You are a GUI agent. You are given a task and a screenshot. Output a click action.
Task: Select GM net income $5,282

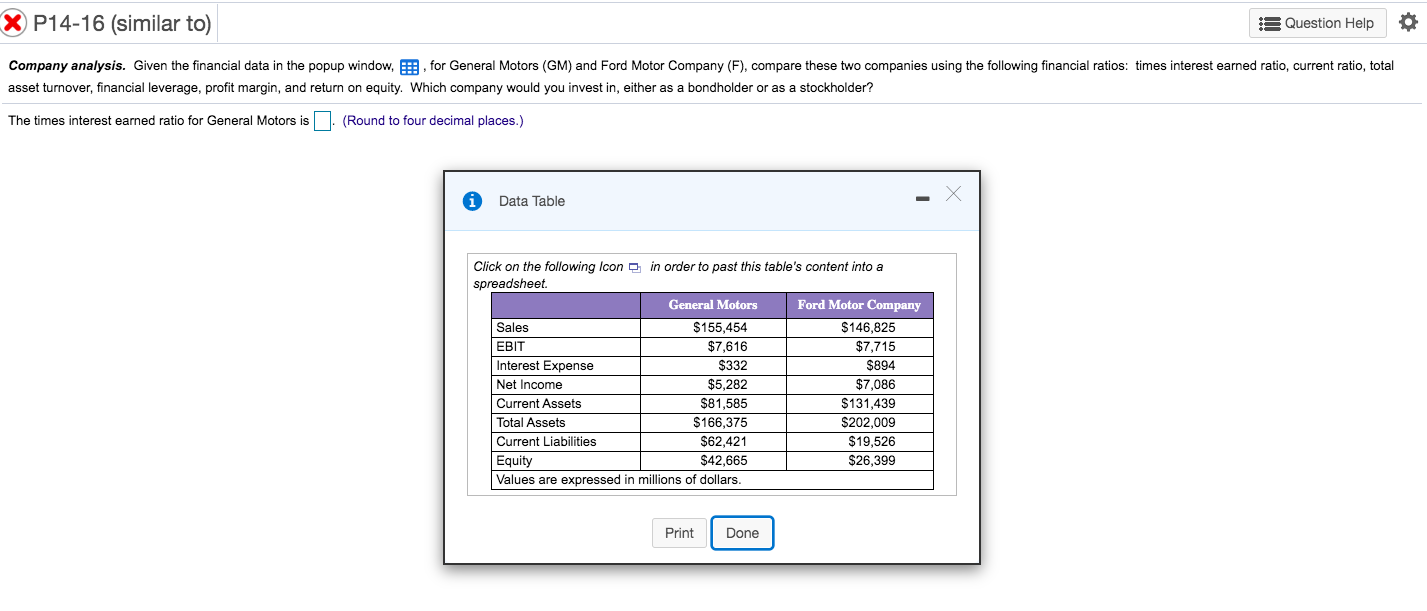click(x=727, y=385)
